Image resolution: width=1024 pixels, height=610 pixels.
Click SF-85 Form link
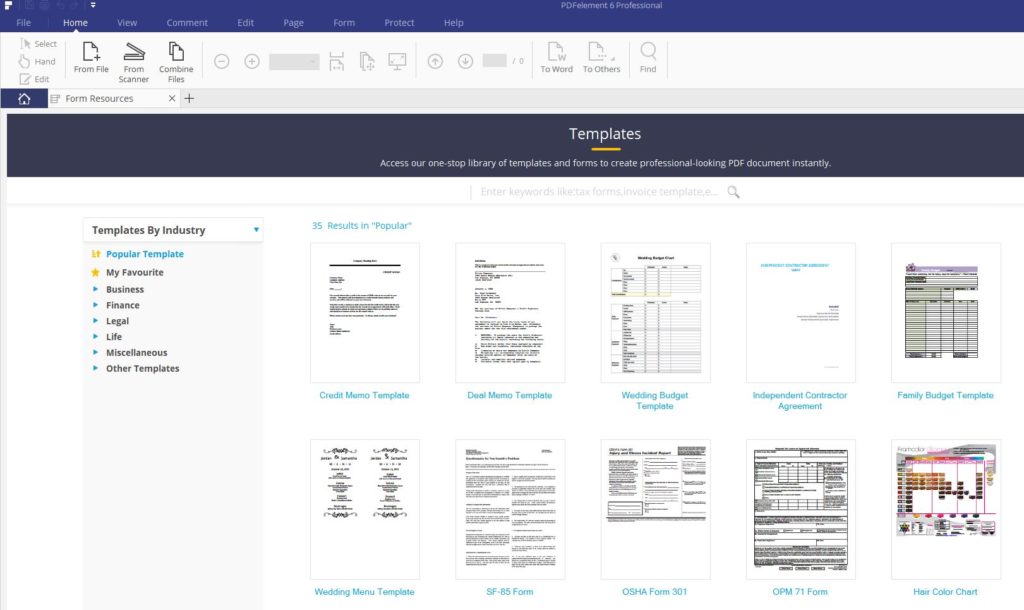[509, 592]
